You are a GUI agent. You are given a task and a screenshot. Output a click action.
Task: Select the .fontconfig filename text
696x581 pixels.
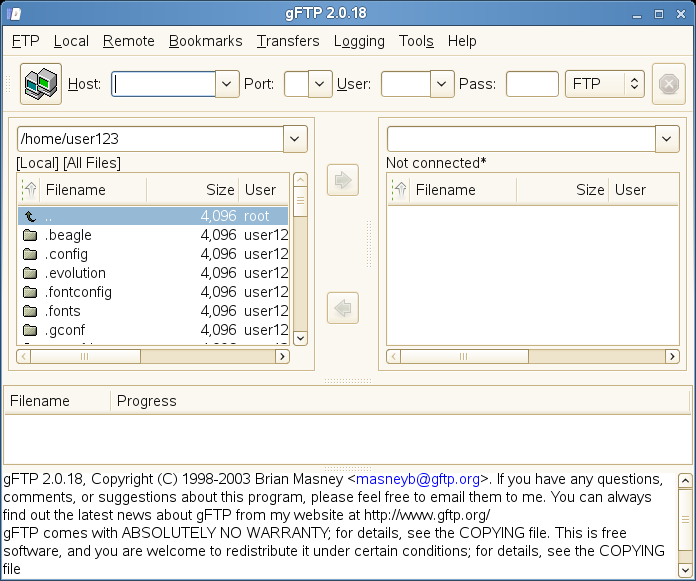pyautogui.click(x=78, y=292)
